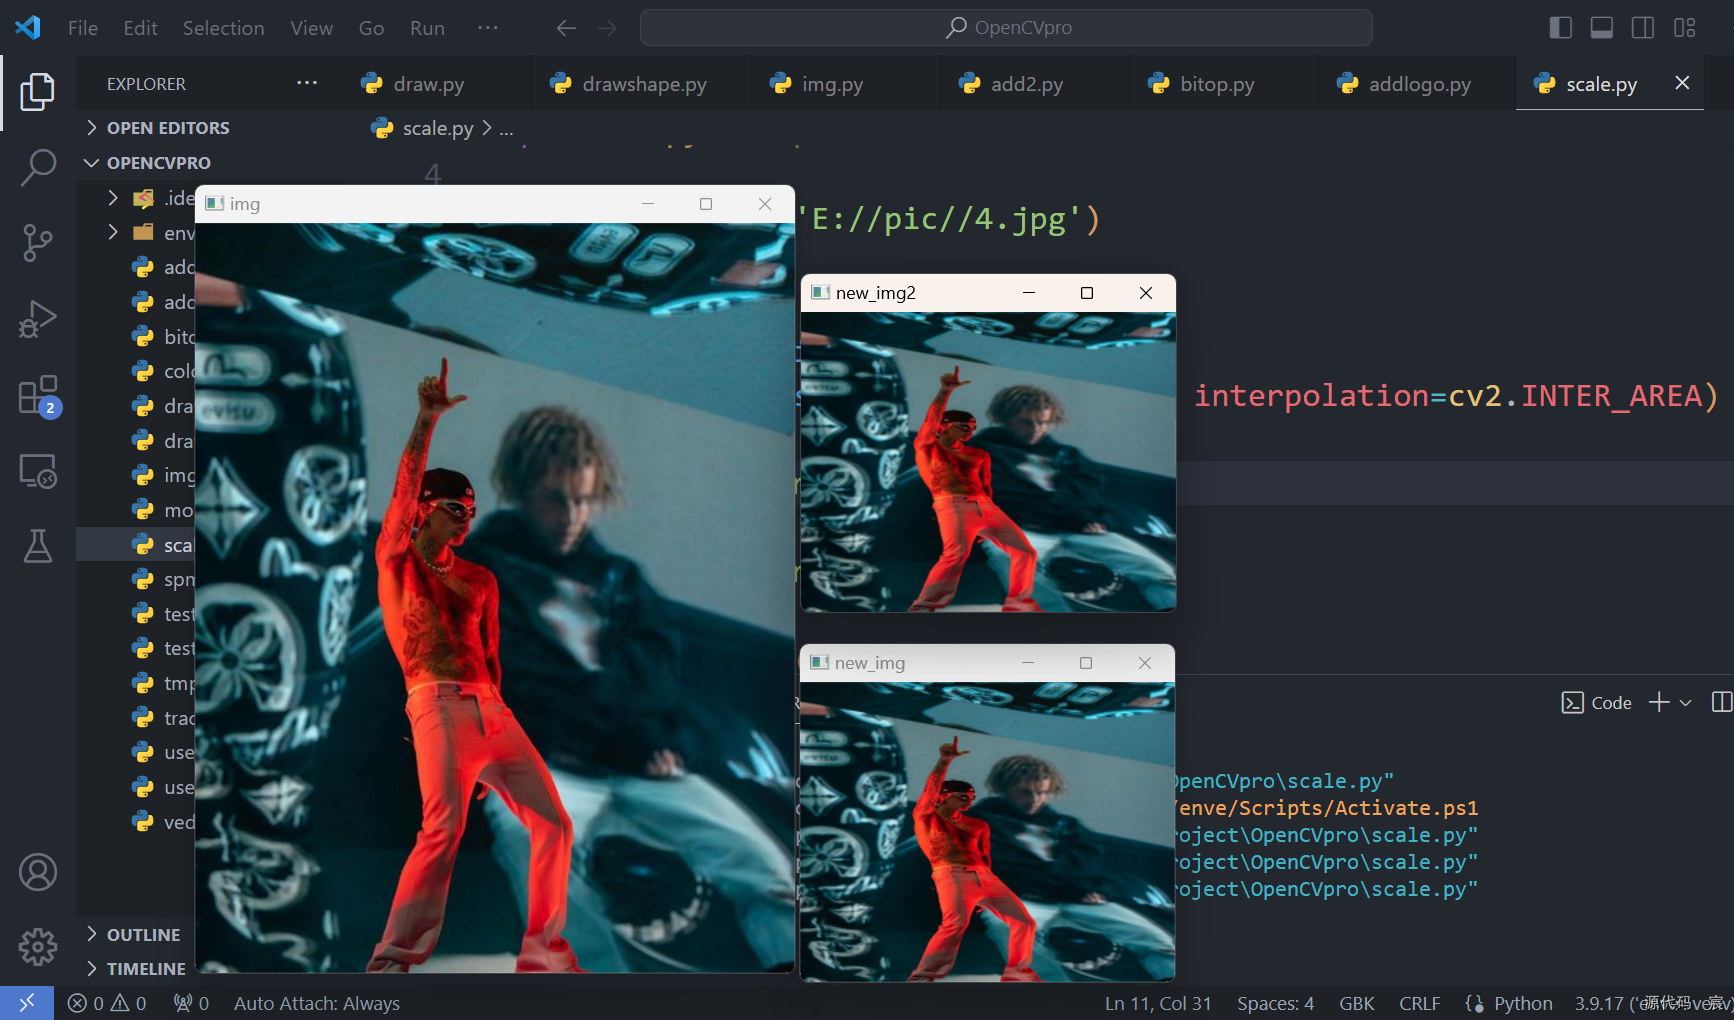Open the Accounts menu icon

coord(37,872)
